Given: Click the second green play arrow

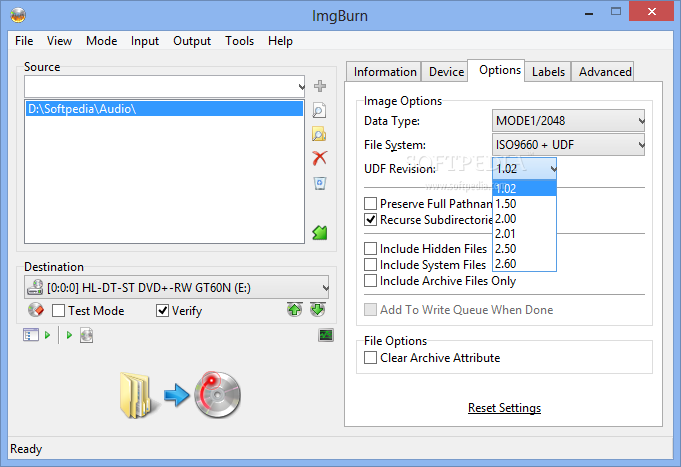Looking at the screenshot, I should tap(69, 335).
